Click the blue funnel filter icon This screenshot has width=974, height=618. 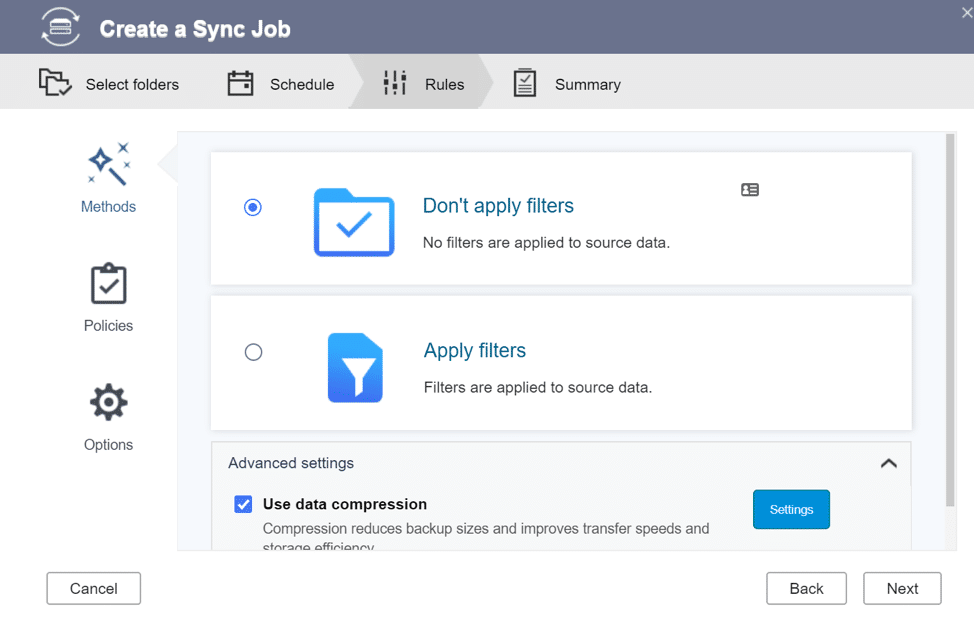(x=355, y=368)
